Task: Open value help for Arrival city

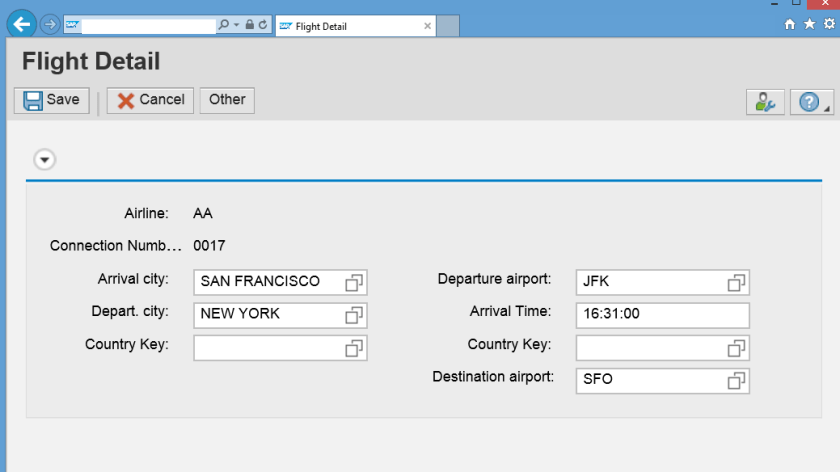Action: pos(355,283)
